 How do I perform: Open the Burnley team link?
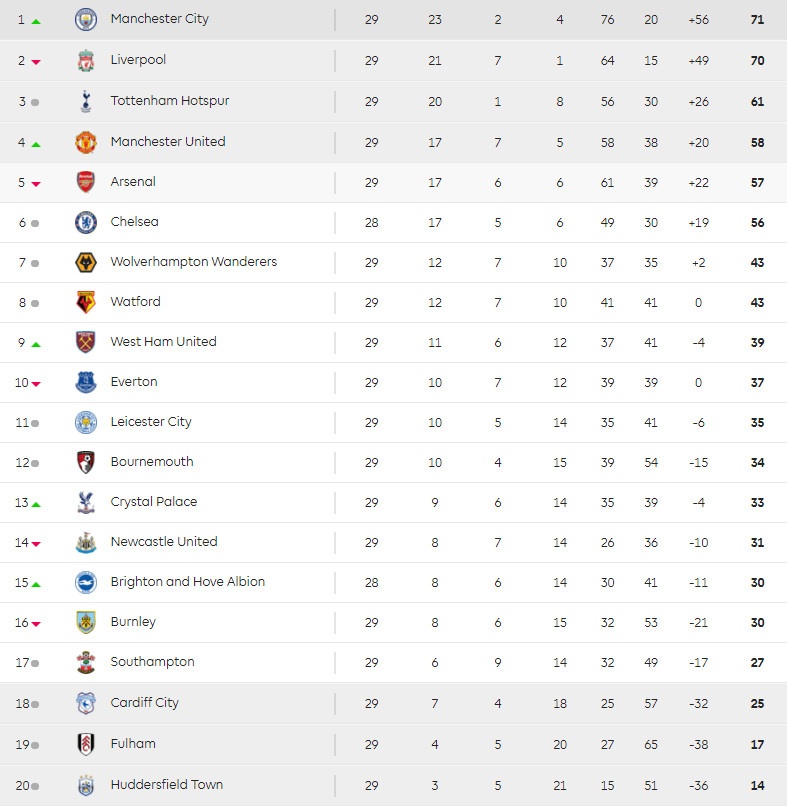[133, 622]
